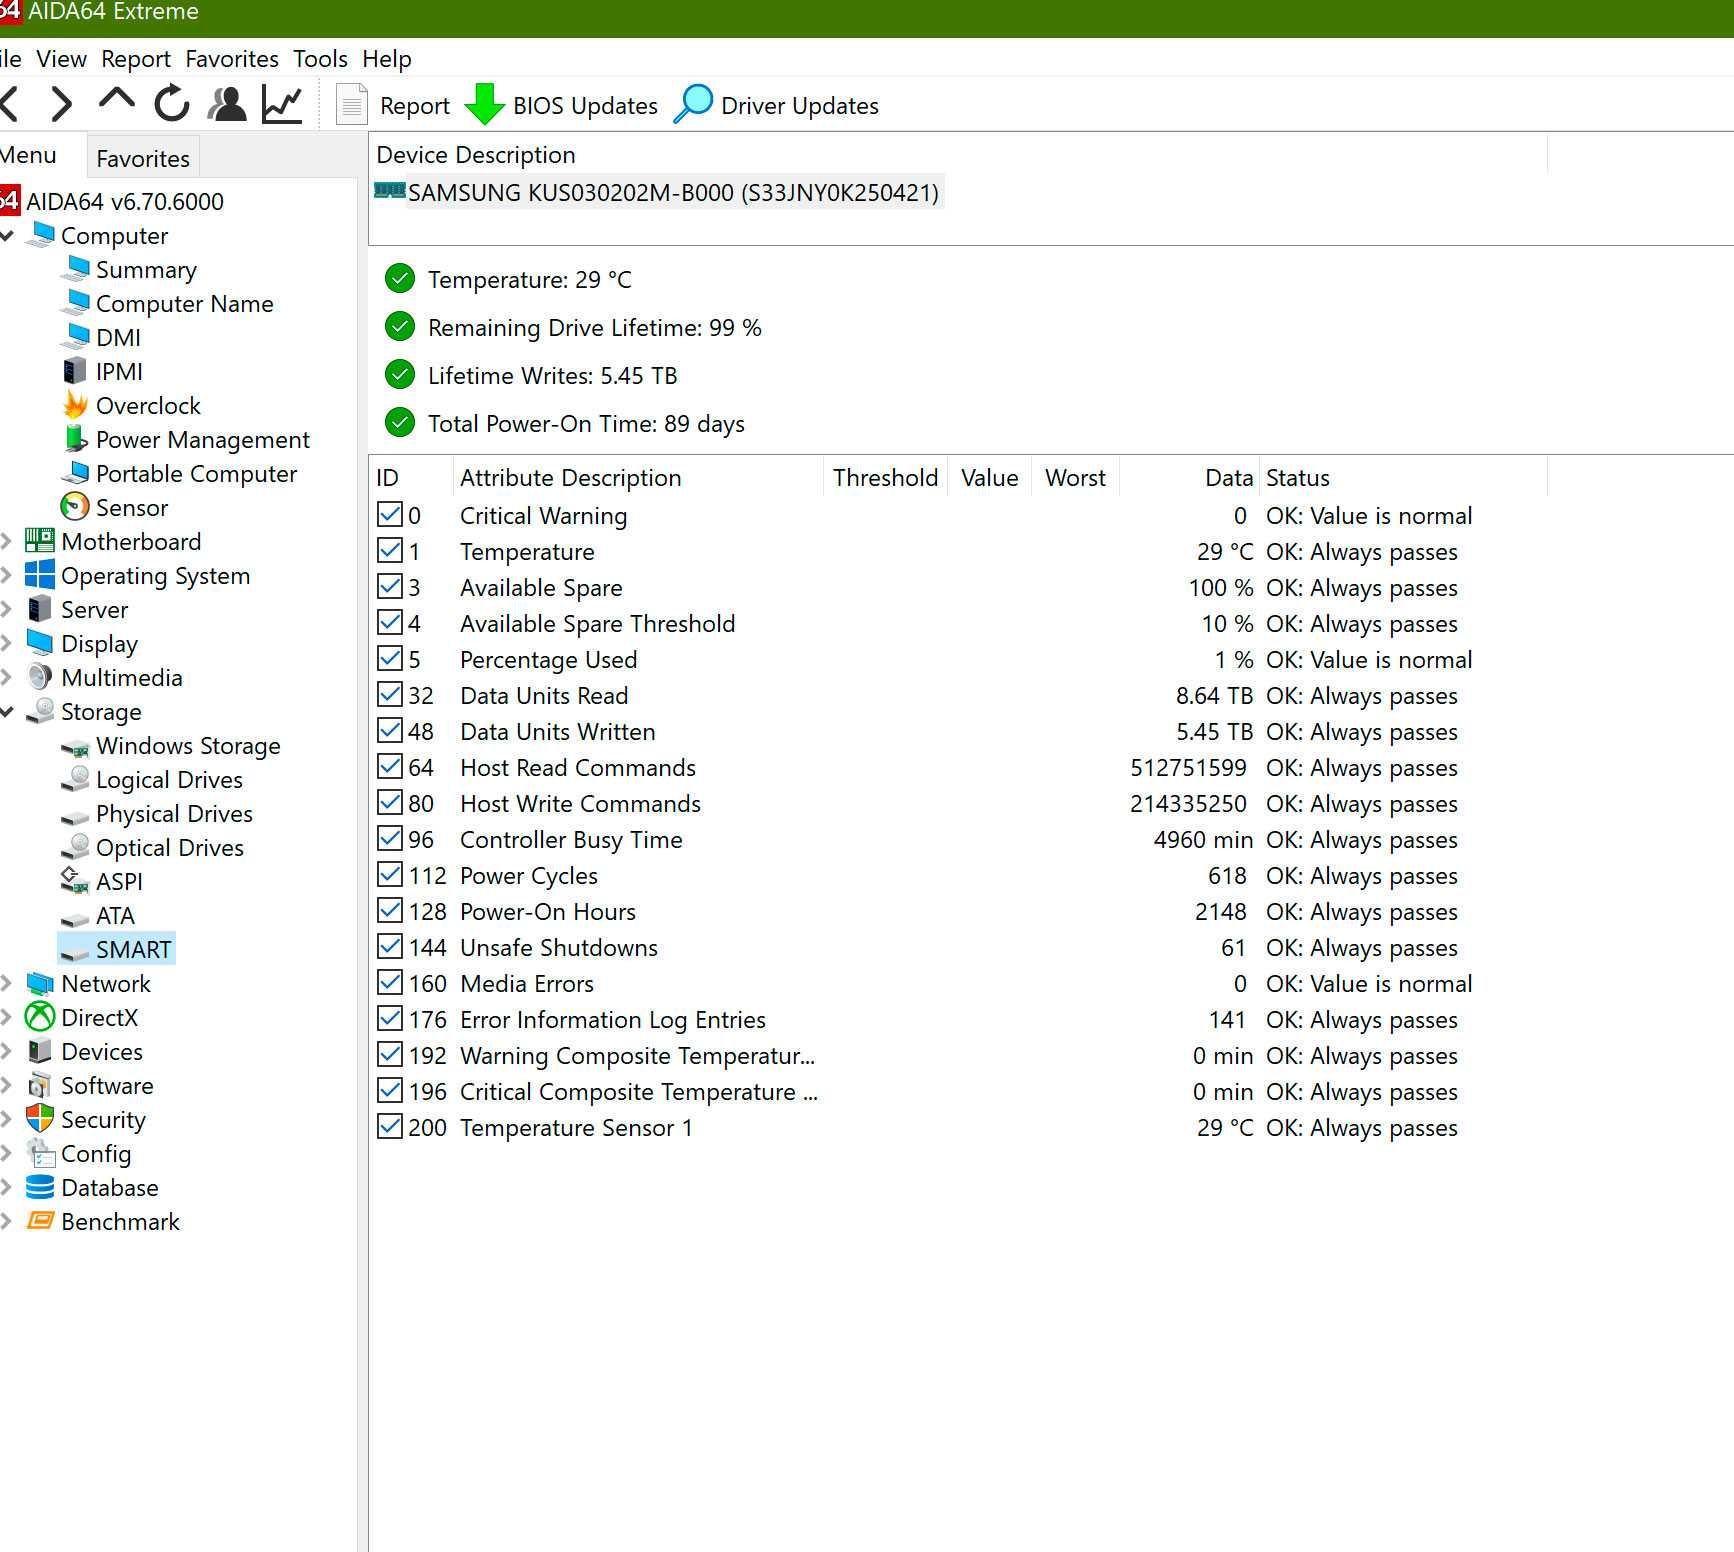Open the Computer Name page
Screen dimensions: 1734x1552
tap(184, 304)
